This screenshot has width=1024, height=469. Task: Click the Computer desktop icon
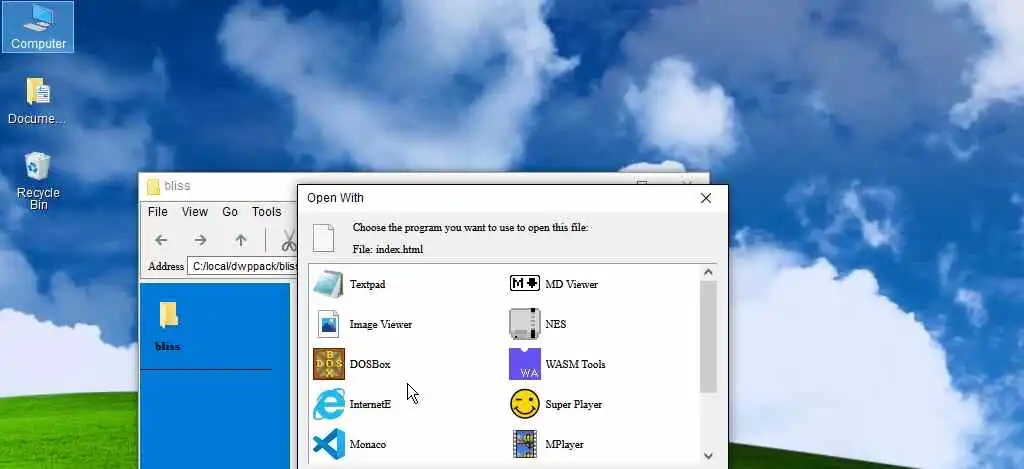click(38, 27)
